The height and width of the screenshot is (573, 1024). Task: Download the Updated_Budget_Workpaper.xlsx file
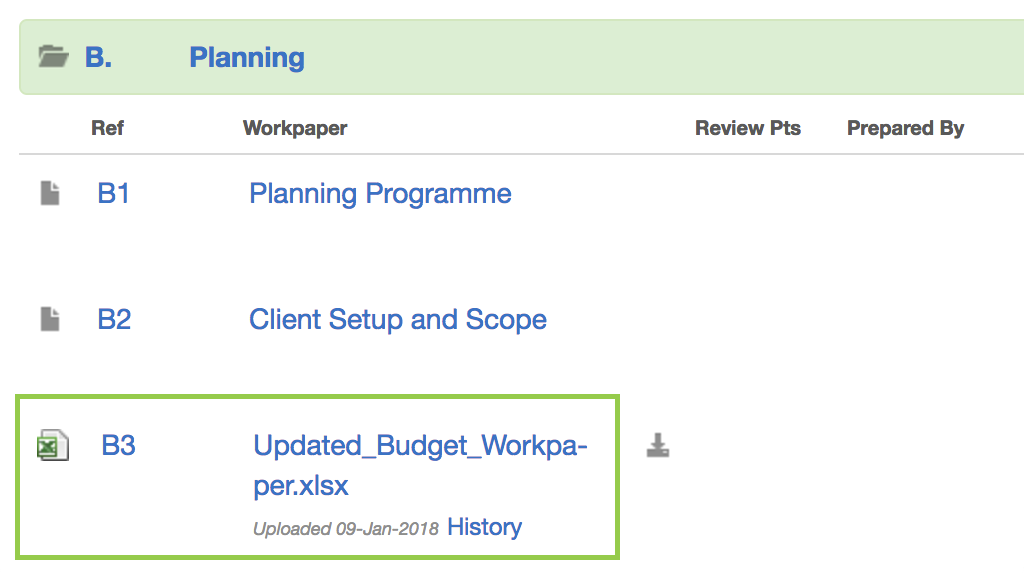click(x=658, y=445)
